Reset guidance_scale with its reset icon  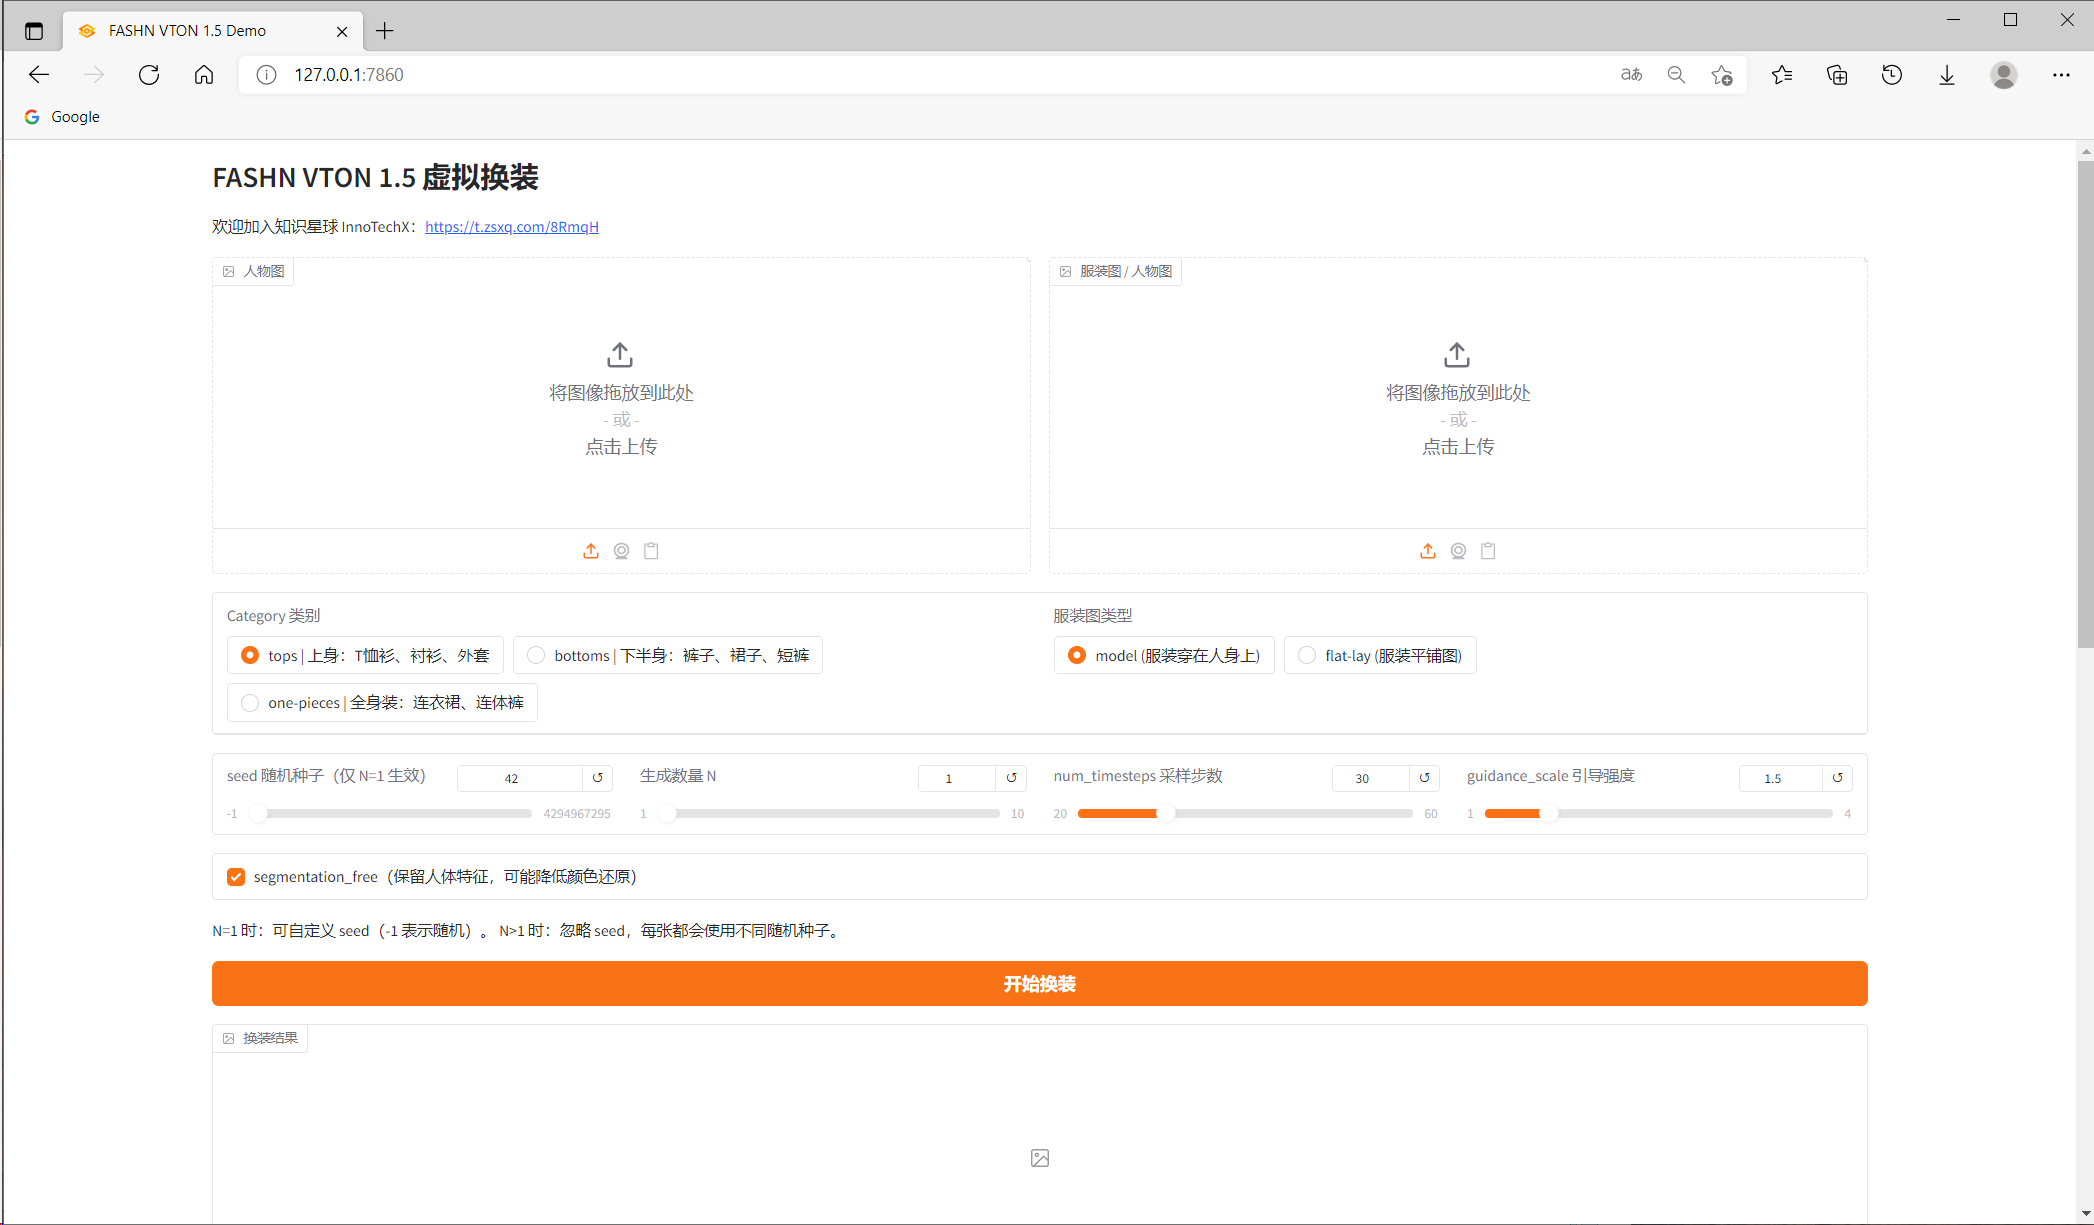[1837, 778]
